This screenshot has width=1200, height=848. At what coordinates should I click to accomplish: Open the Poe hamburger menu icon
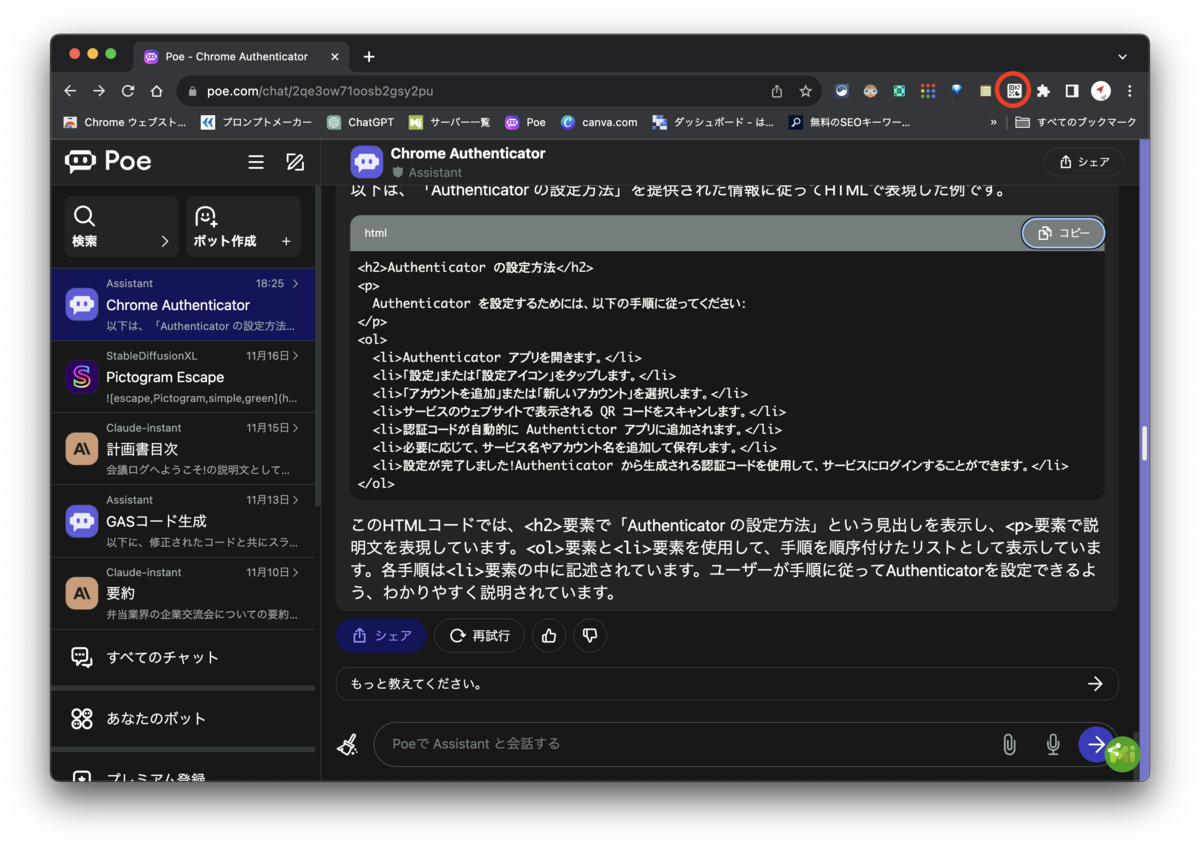coord(257,161)
